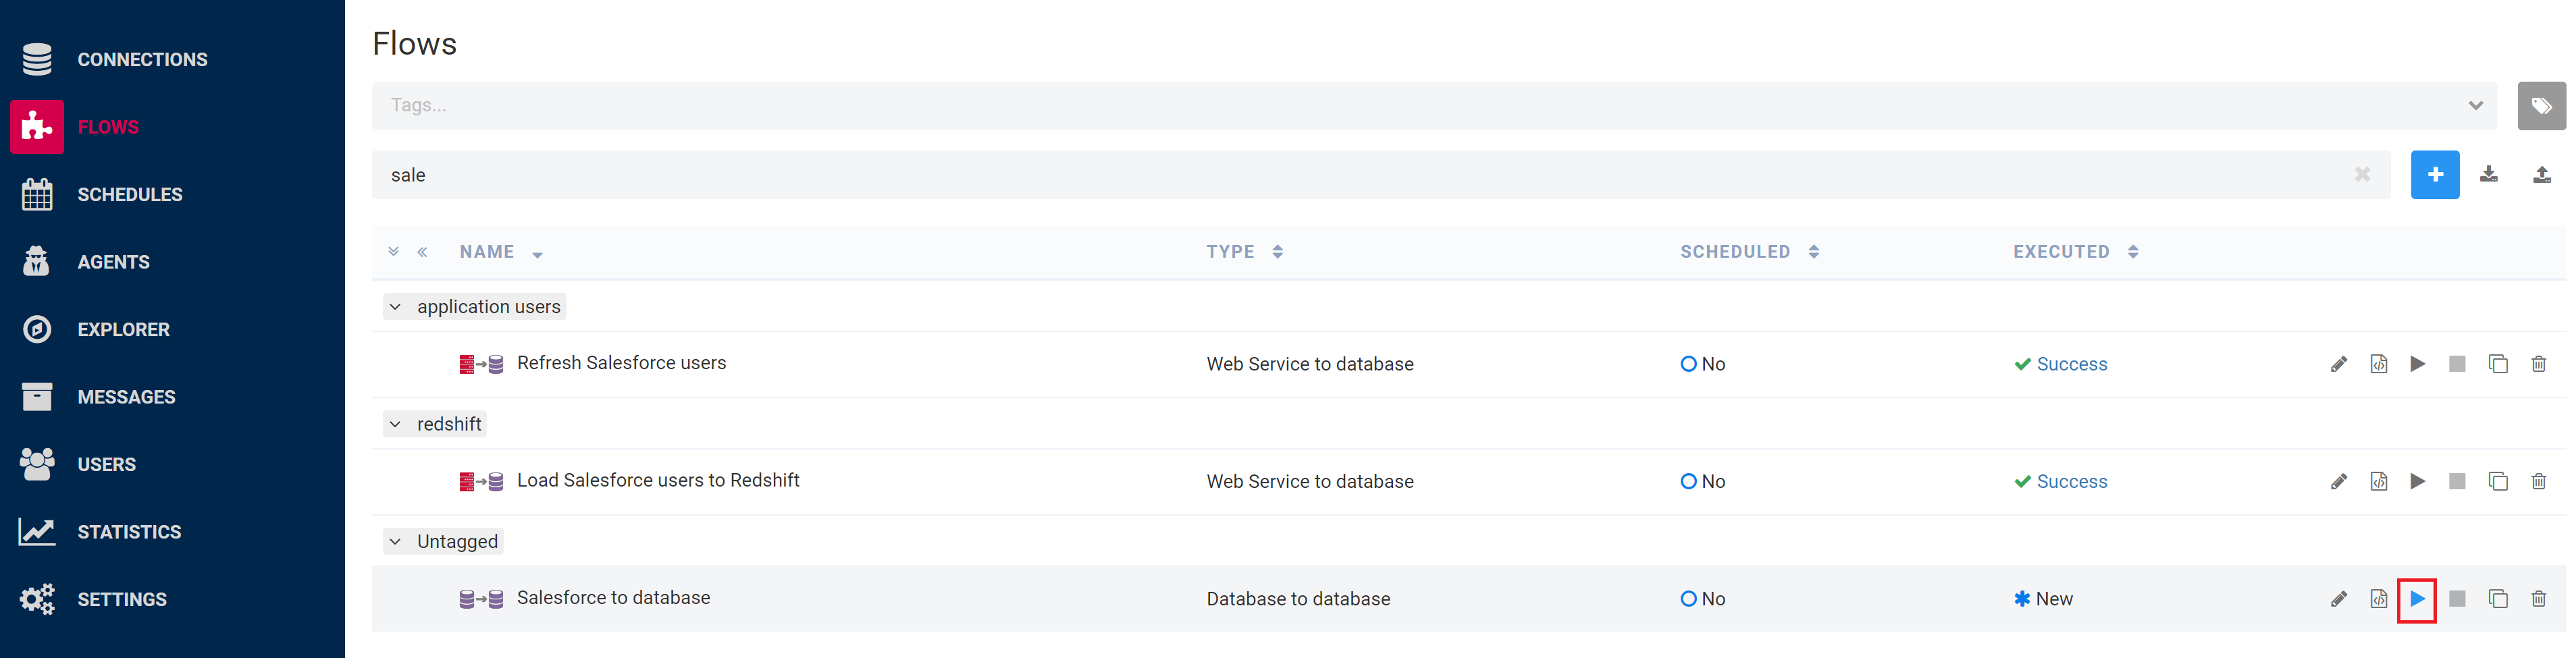Image resolution: width=2576 pixels, height=658 pixels.
Task: Collapse the 'application users' group
Action: click(395, 307)
